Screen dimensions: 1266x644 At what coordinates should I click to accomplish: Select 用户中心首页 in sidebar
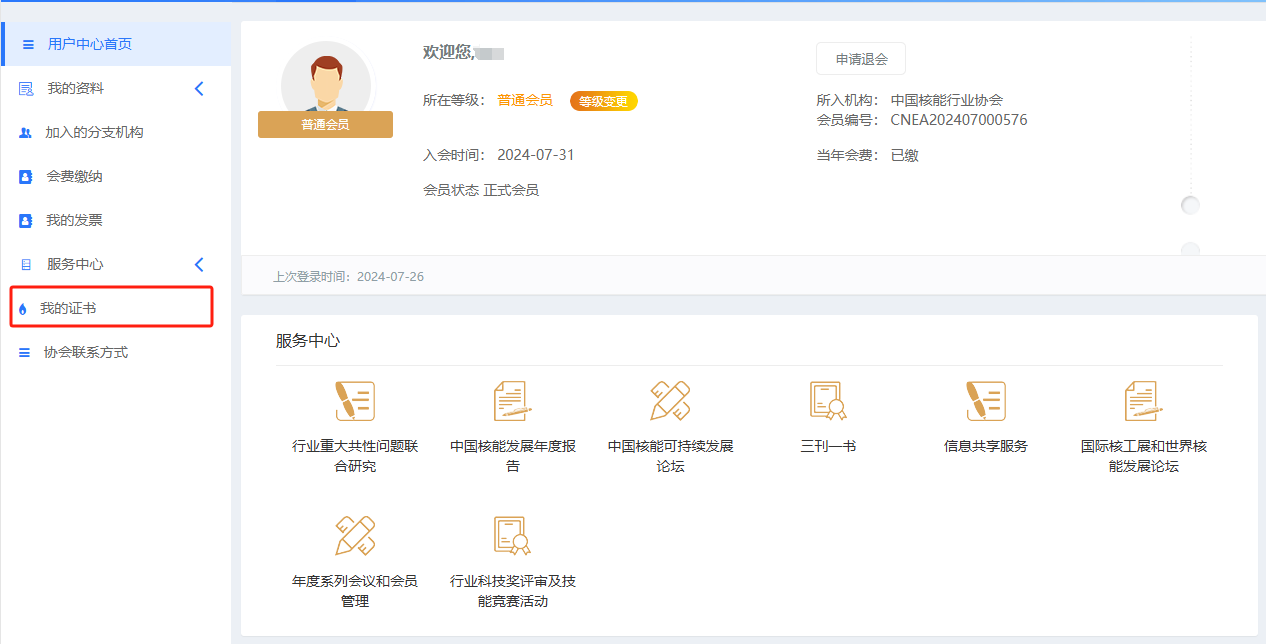(90, 44)
